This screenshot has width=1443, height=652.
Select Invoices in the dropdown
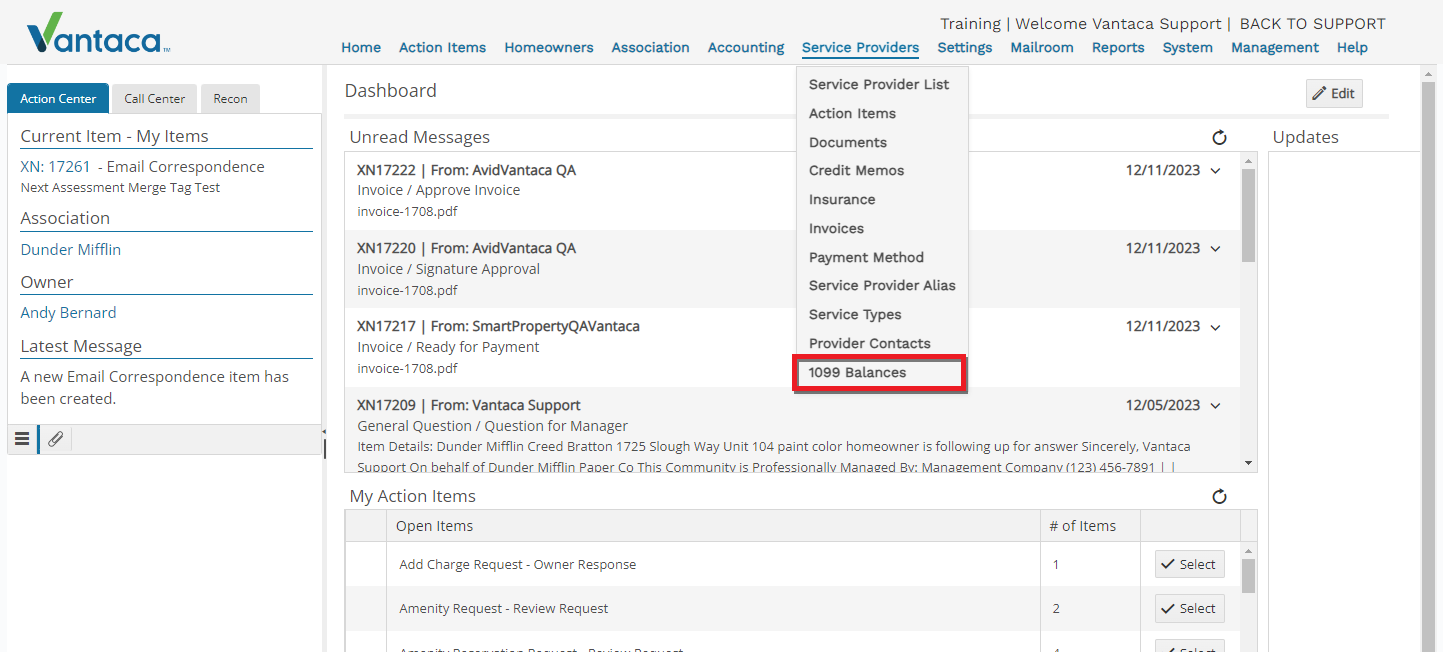pyautogui.click(x=836, y=229)
